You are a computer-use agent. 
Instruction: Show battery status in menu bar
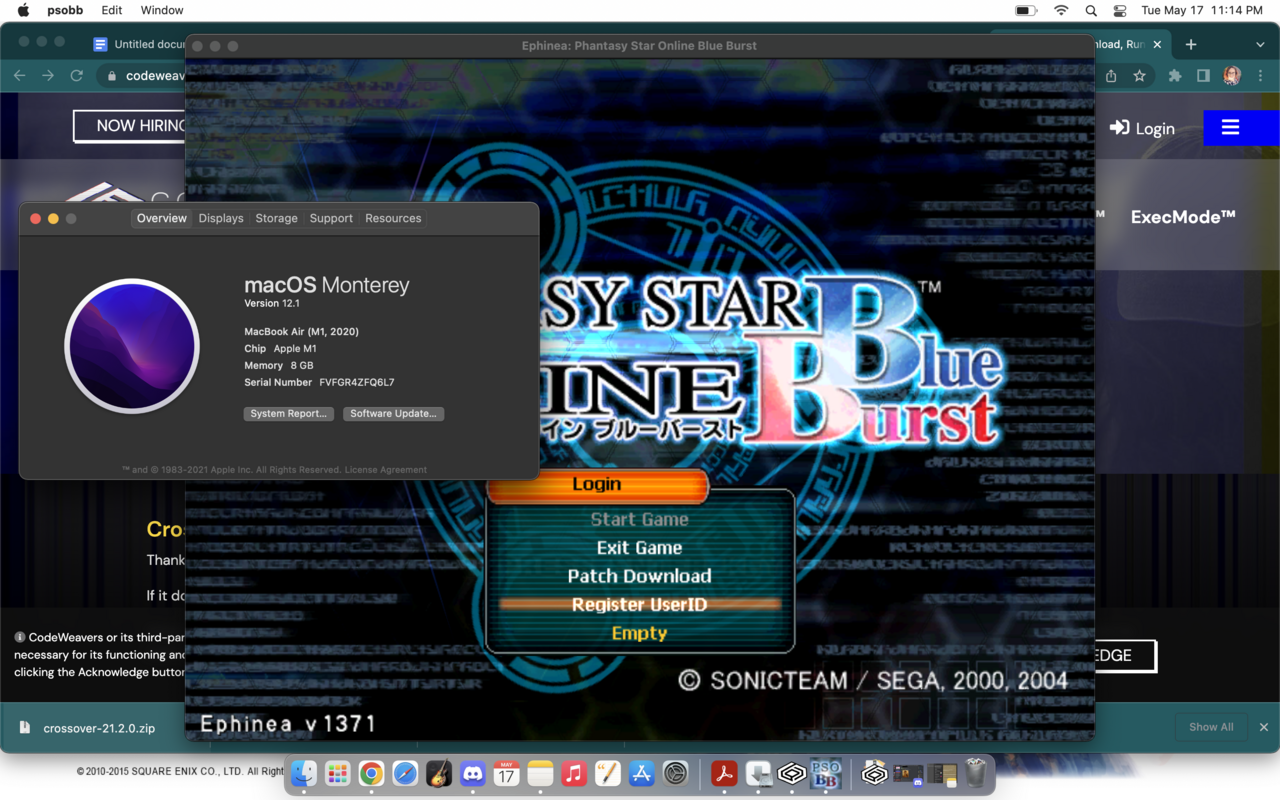tap(1026, 10)
